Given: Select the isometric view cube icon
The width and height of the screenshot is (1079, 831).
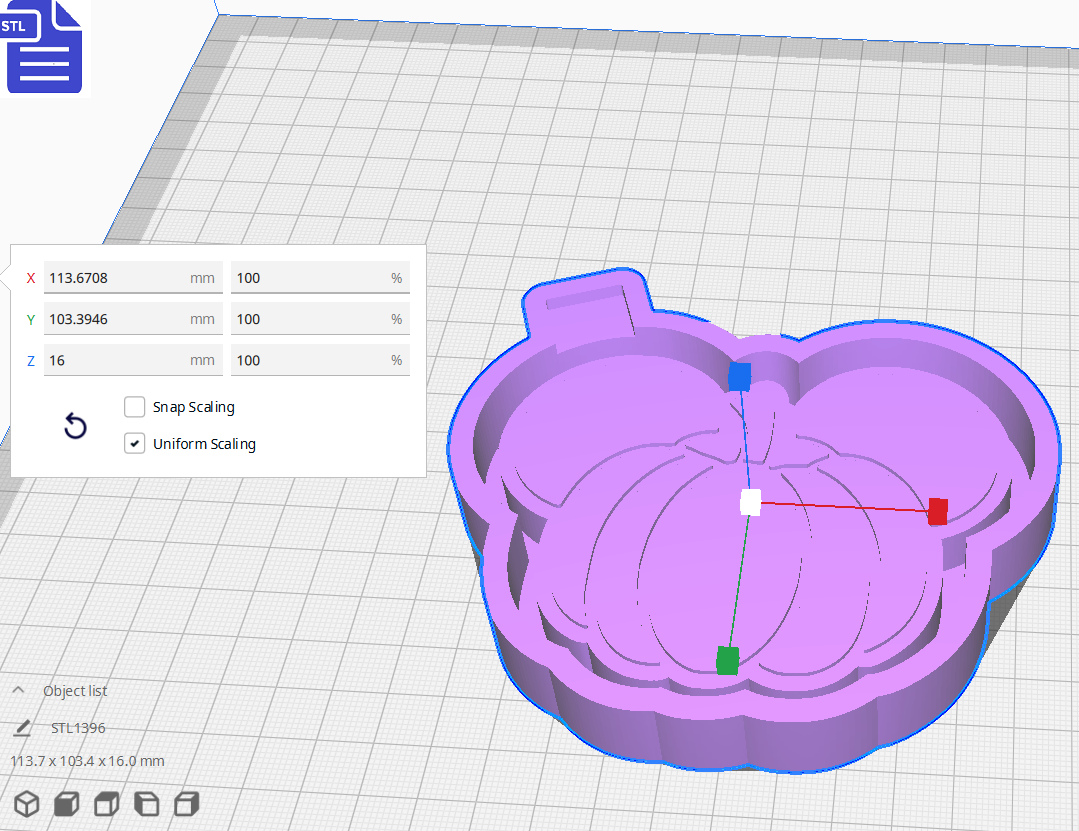Looking at the screenshot, I should click(x=27, y=803).
